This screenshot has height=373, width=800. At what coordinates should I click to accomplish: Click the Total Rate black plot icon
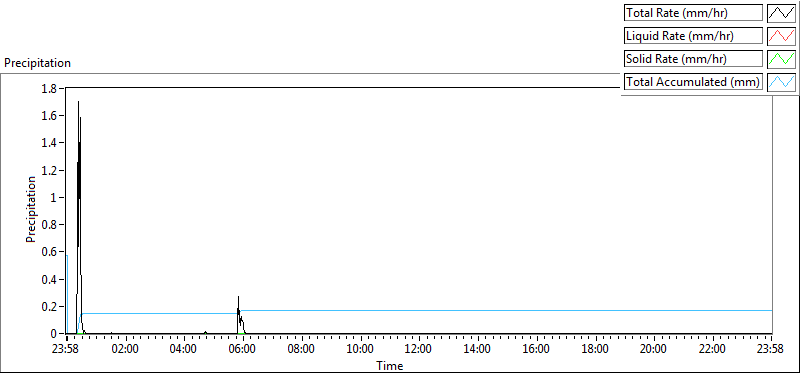tap(781, 12)
